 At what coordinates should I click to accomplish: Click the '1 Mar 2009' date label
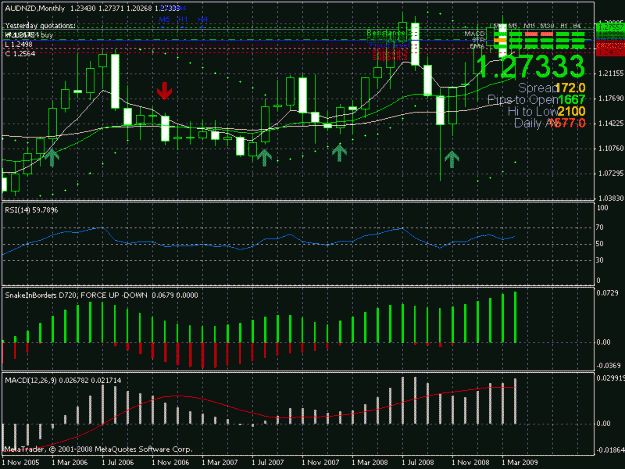520,463
